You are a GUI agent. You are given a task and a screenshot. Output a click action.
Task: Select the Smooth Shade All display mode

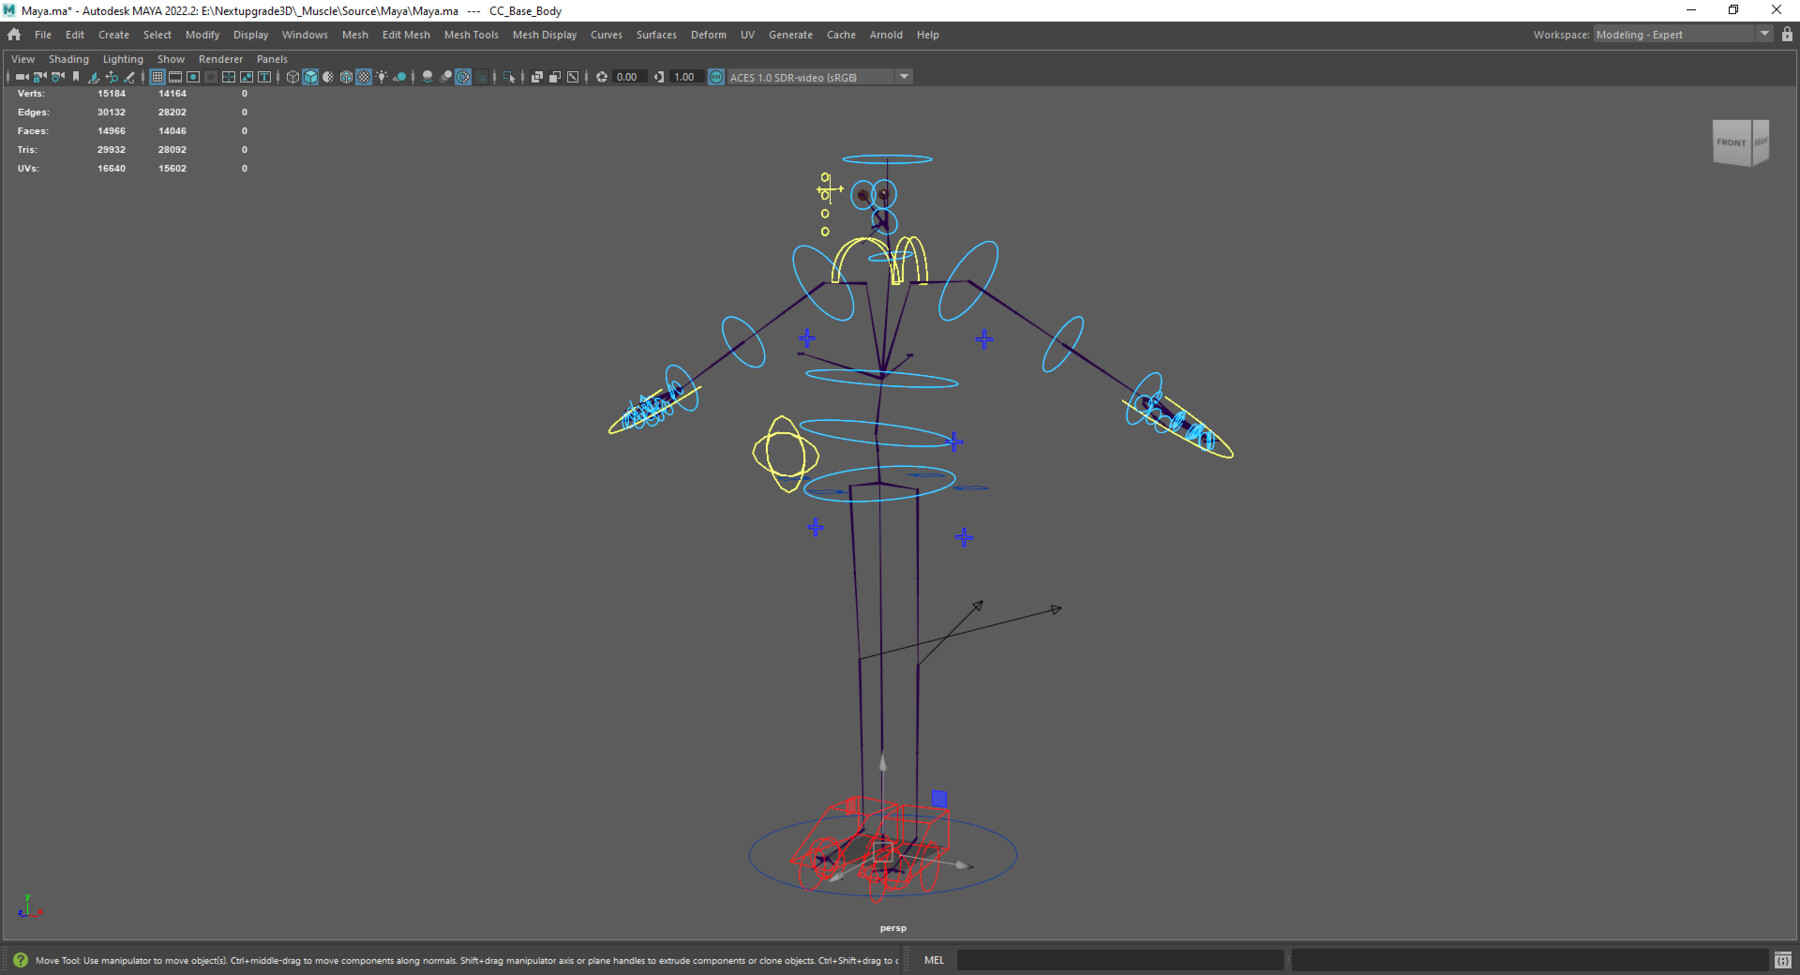point(311,76)
